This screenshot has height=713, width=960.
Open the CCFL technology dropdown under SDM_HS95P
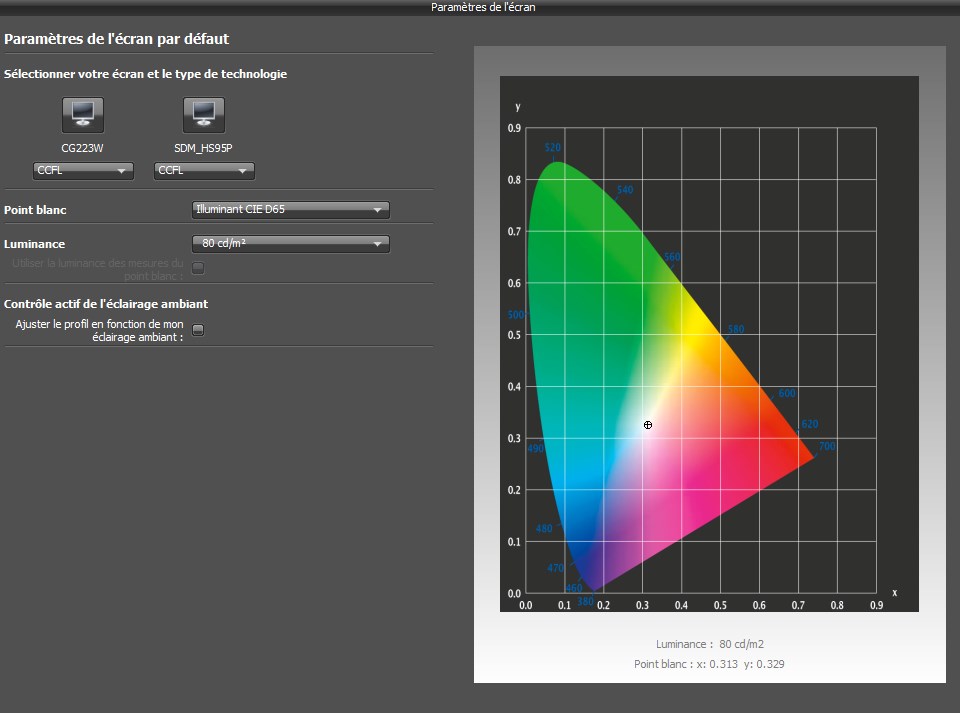click(204, 171)
